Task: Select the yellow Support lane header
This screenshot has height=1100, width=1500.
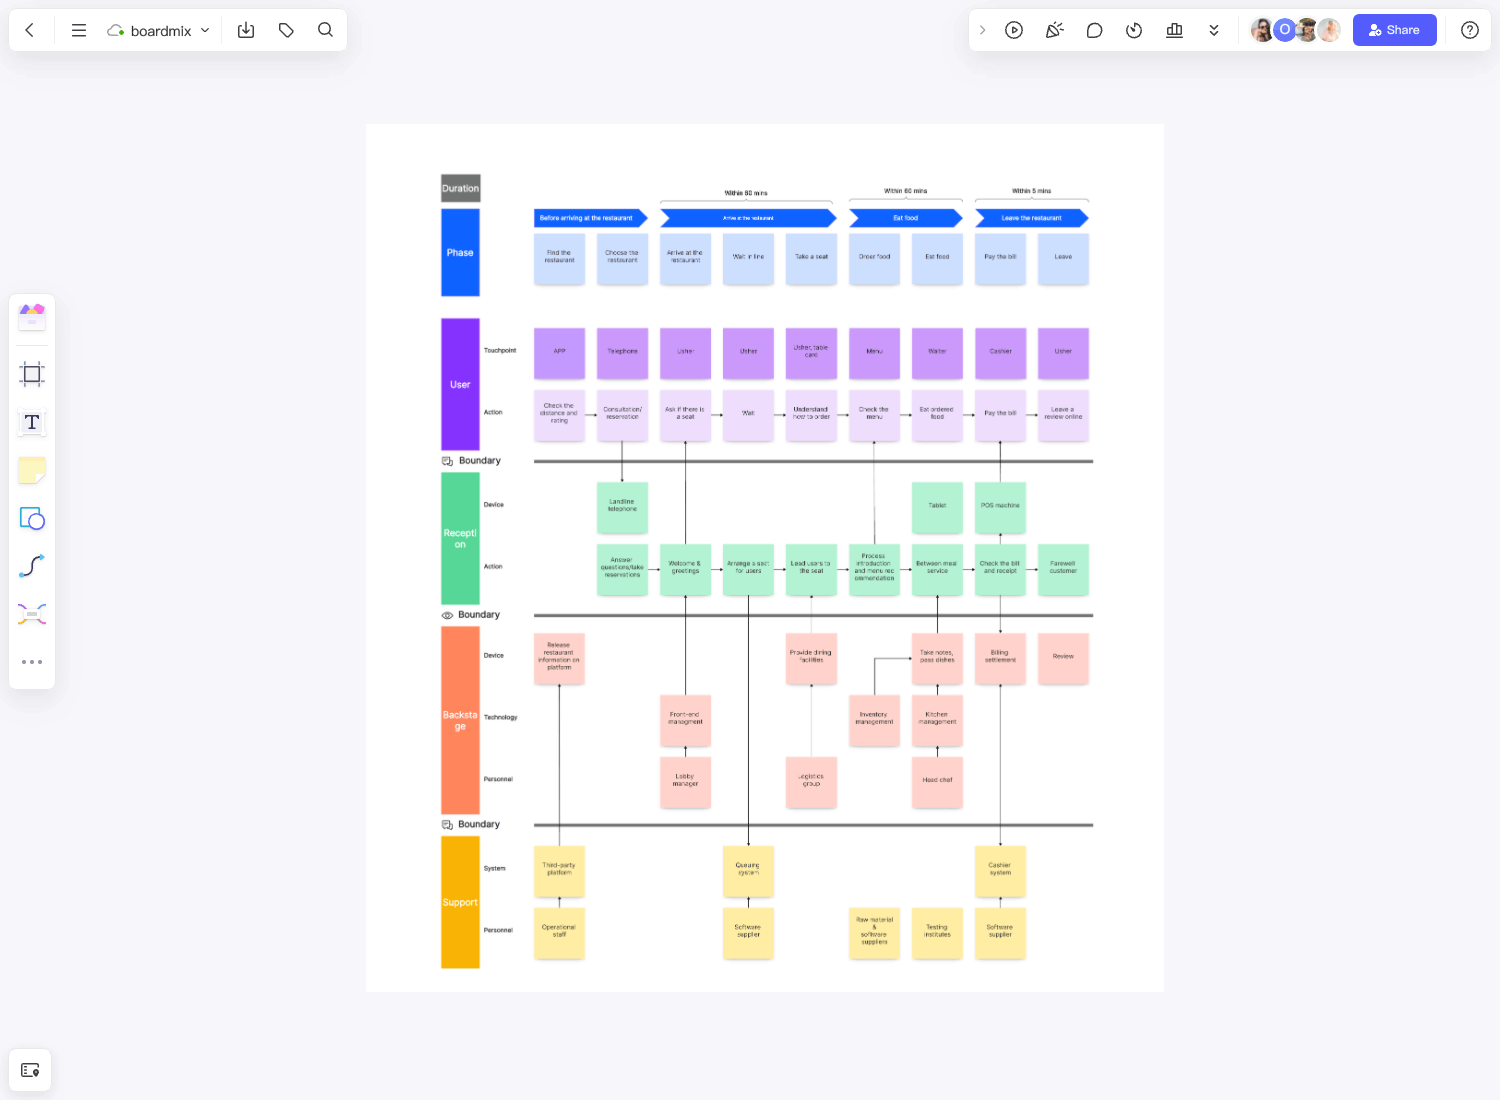Action: coord(460,902)
